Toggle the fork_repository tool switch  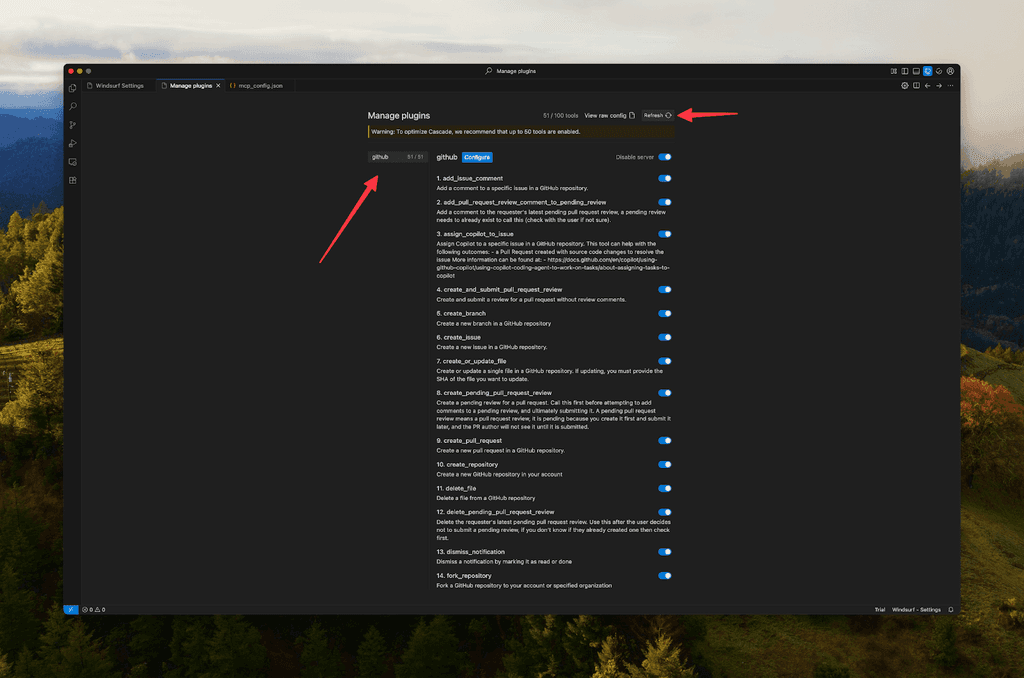click(x=665, y=576)
